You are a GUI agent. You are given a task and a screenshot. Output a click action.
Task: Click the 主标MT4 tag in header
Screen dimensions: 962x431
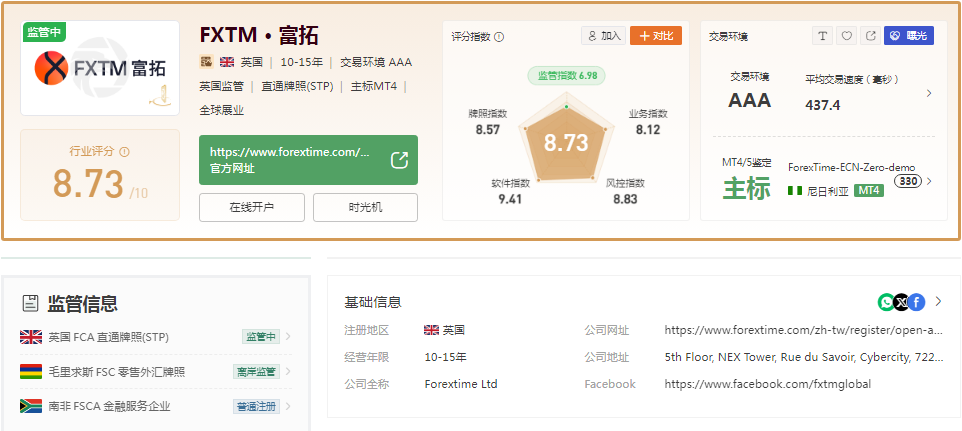tap(374, 86)
